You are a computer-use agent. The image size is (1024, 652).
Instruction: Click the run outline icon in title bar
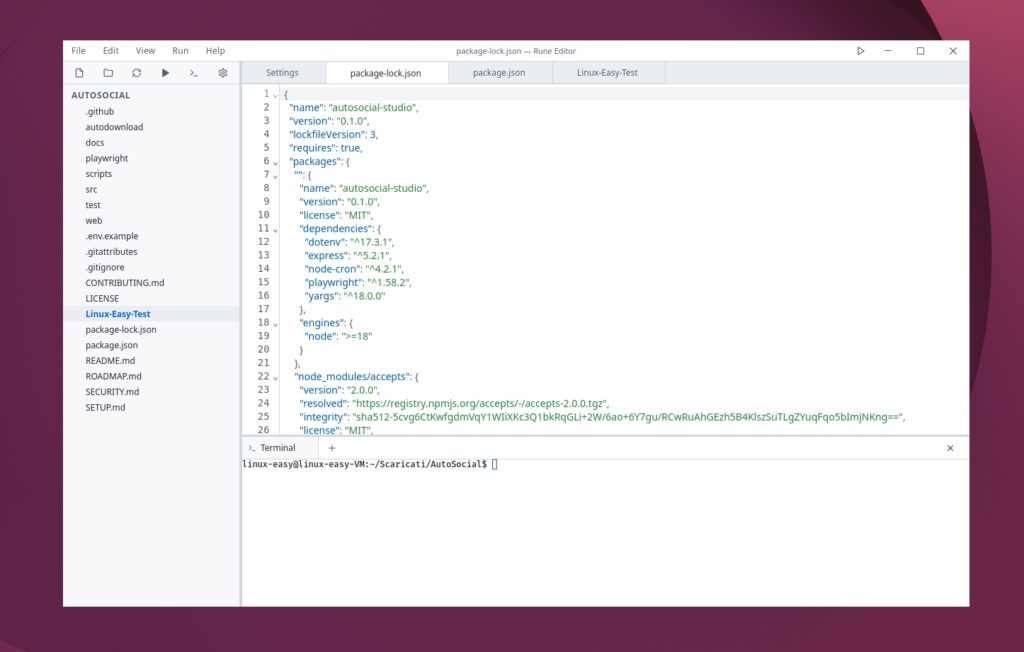click(861, 51)
